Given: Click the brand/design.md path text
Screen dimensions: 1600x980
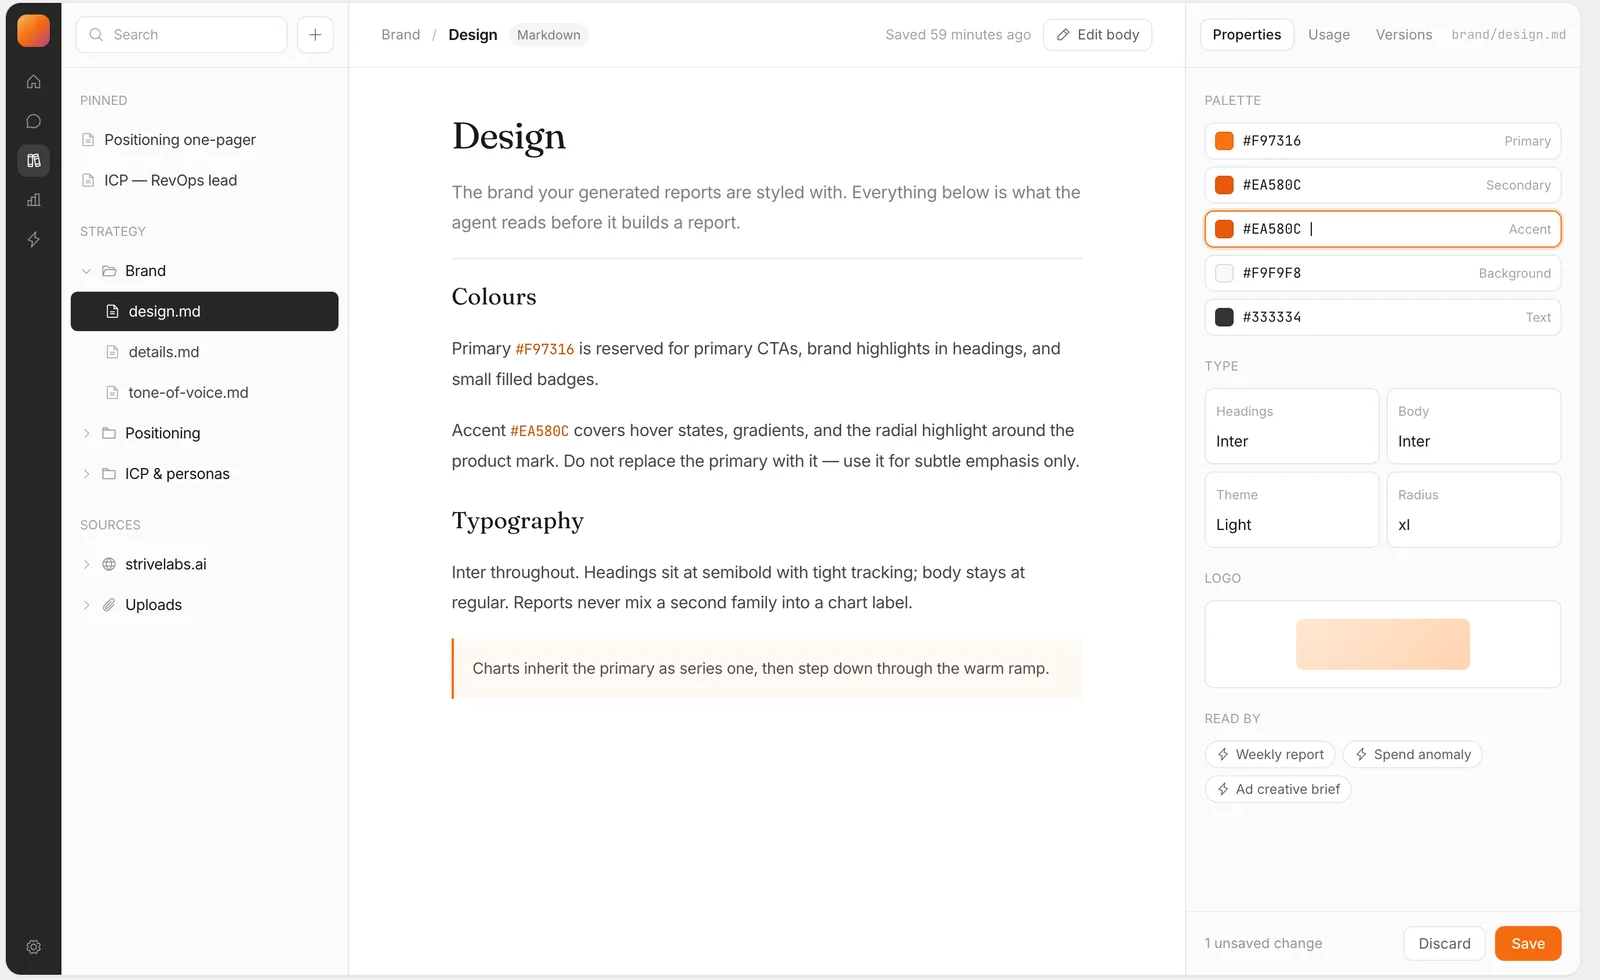Looking at the screenshot, I should [1508, 35].
